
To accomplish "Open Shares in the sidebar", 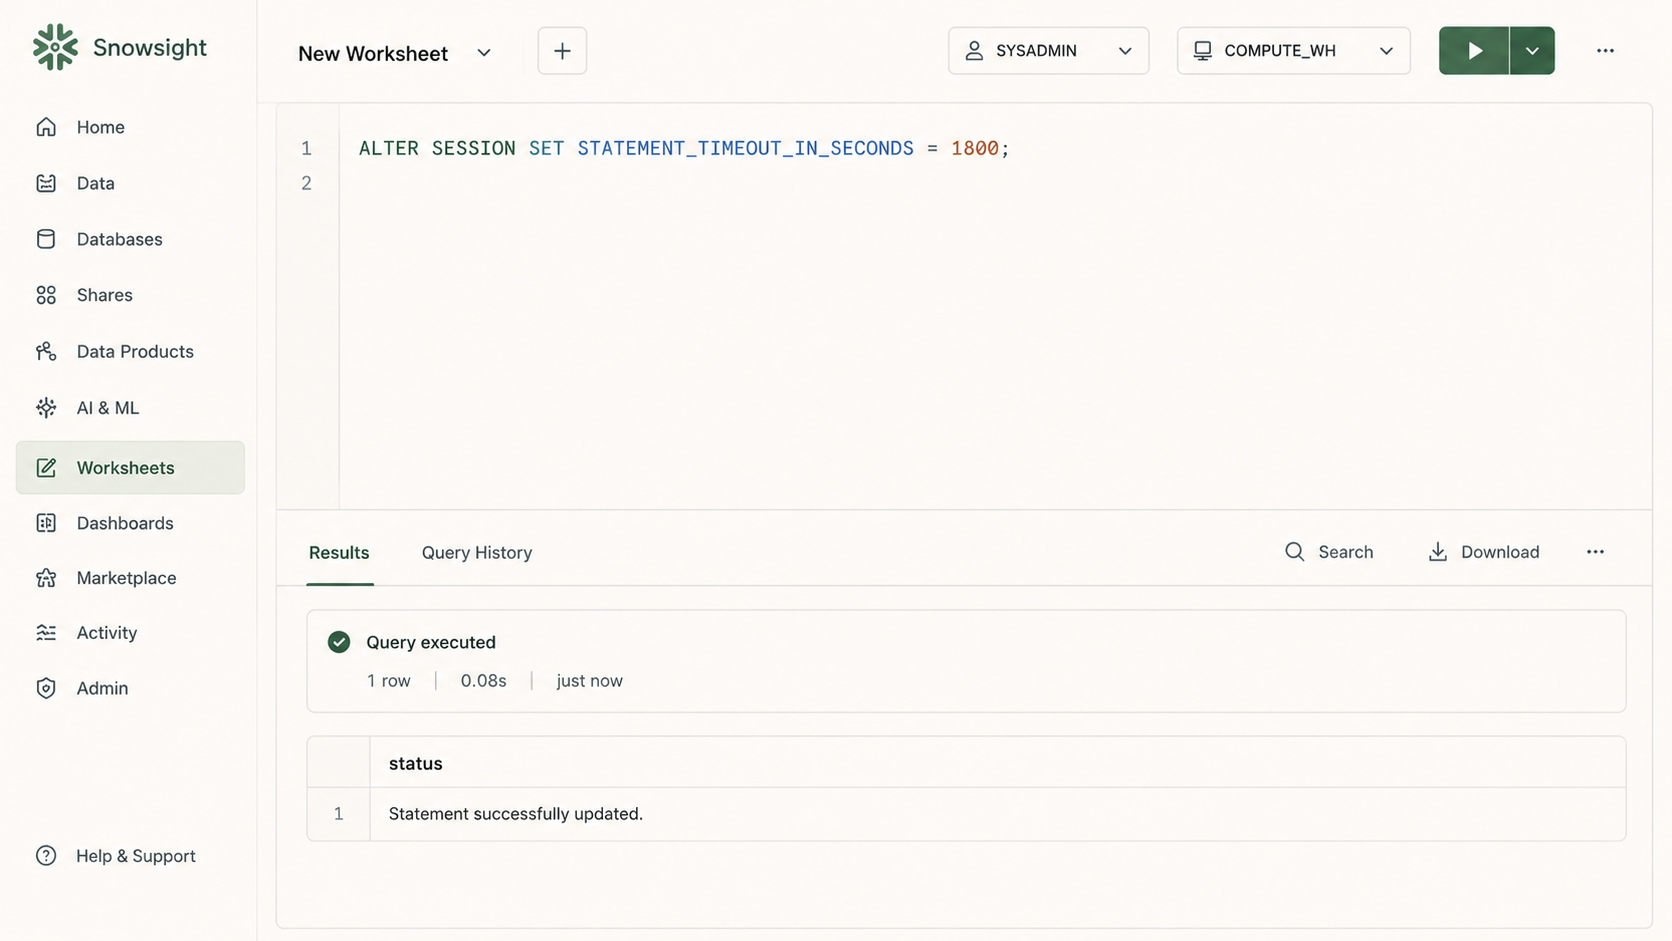I will tap(130, 295).
